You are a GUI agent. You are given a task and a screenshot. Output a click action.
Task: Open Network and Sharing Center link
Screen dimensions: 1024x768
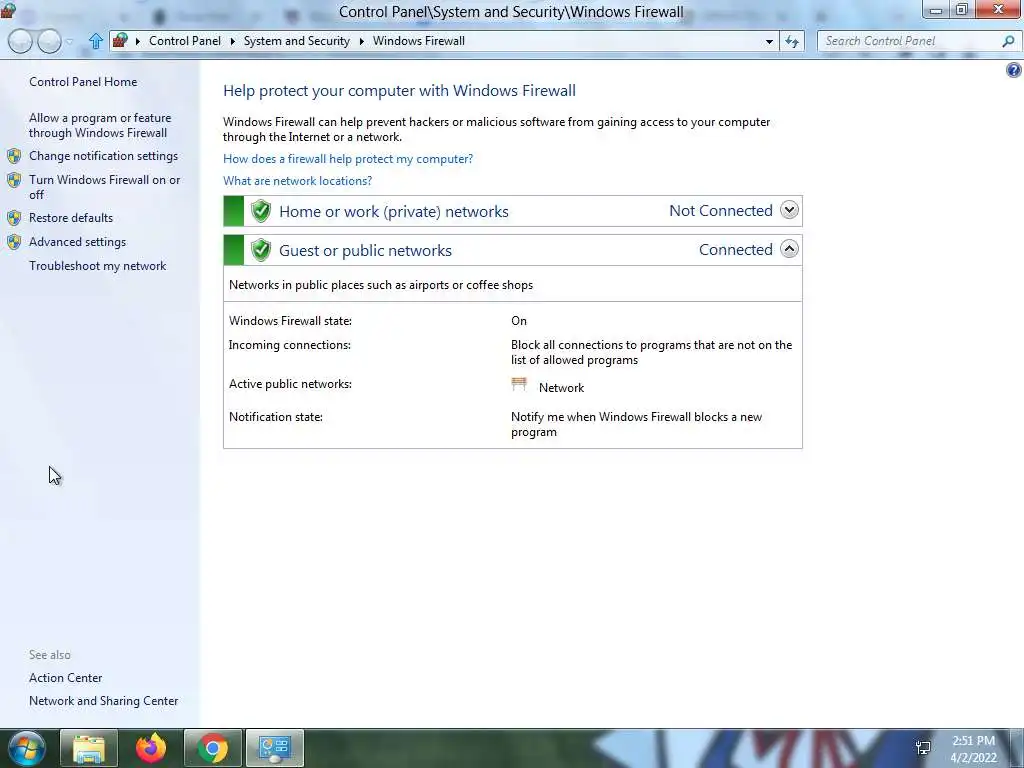pyautogui.click(x=103, y=701)
